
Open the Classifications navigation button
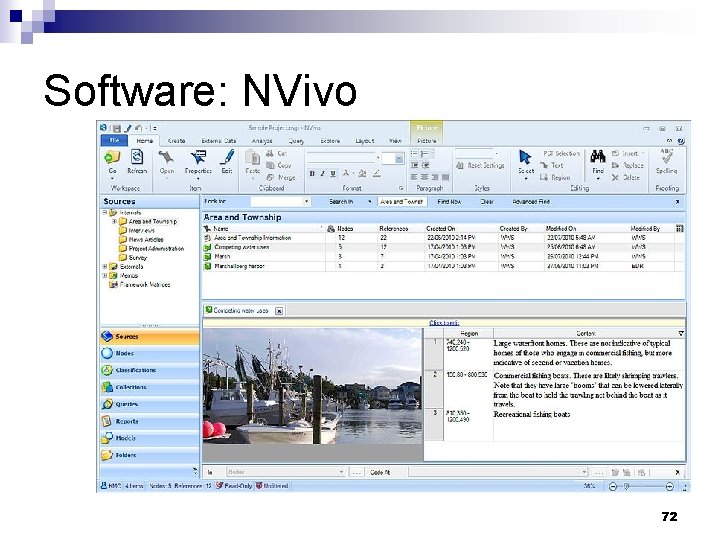(x=150, y=370)
